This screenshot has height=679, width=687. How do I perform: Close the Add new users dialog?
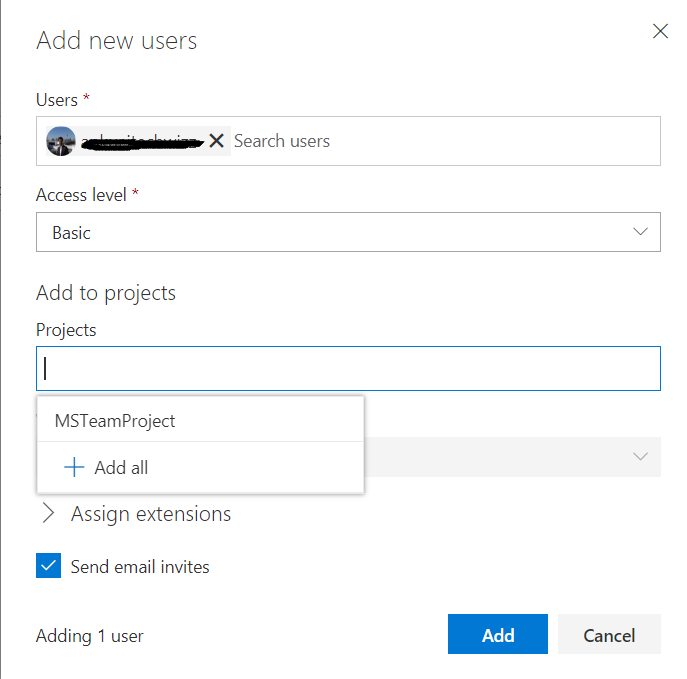pos(660,31)
